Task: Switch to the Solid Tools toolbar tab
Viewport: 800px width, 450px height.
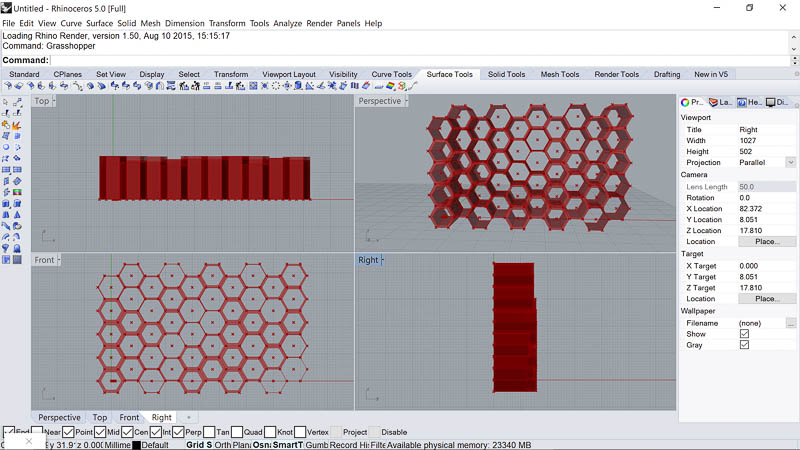Action: point(507,74)
